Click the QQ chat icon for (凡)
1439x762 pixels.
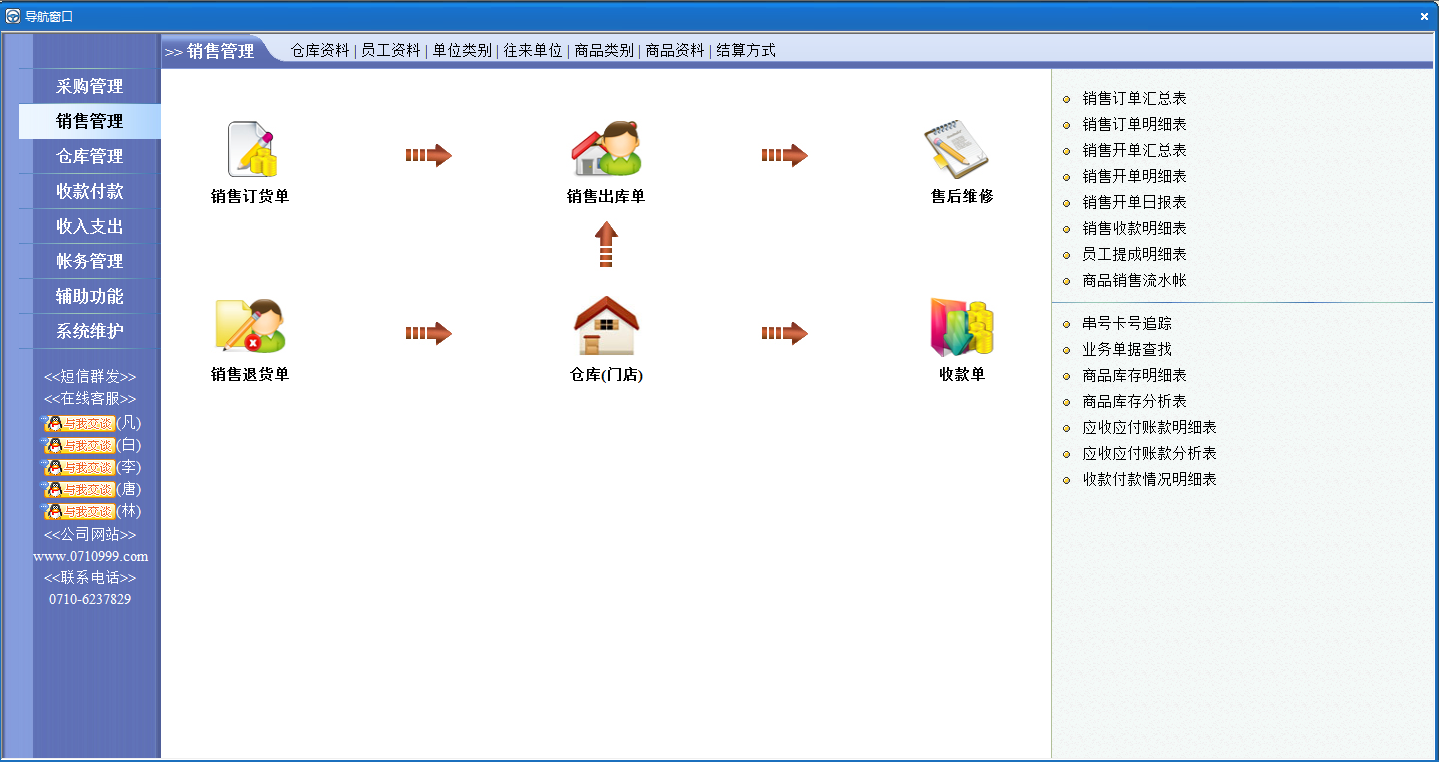point(79,423)
